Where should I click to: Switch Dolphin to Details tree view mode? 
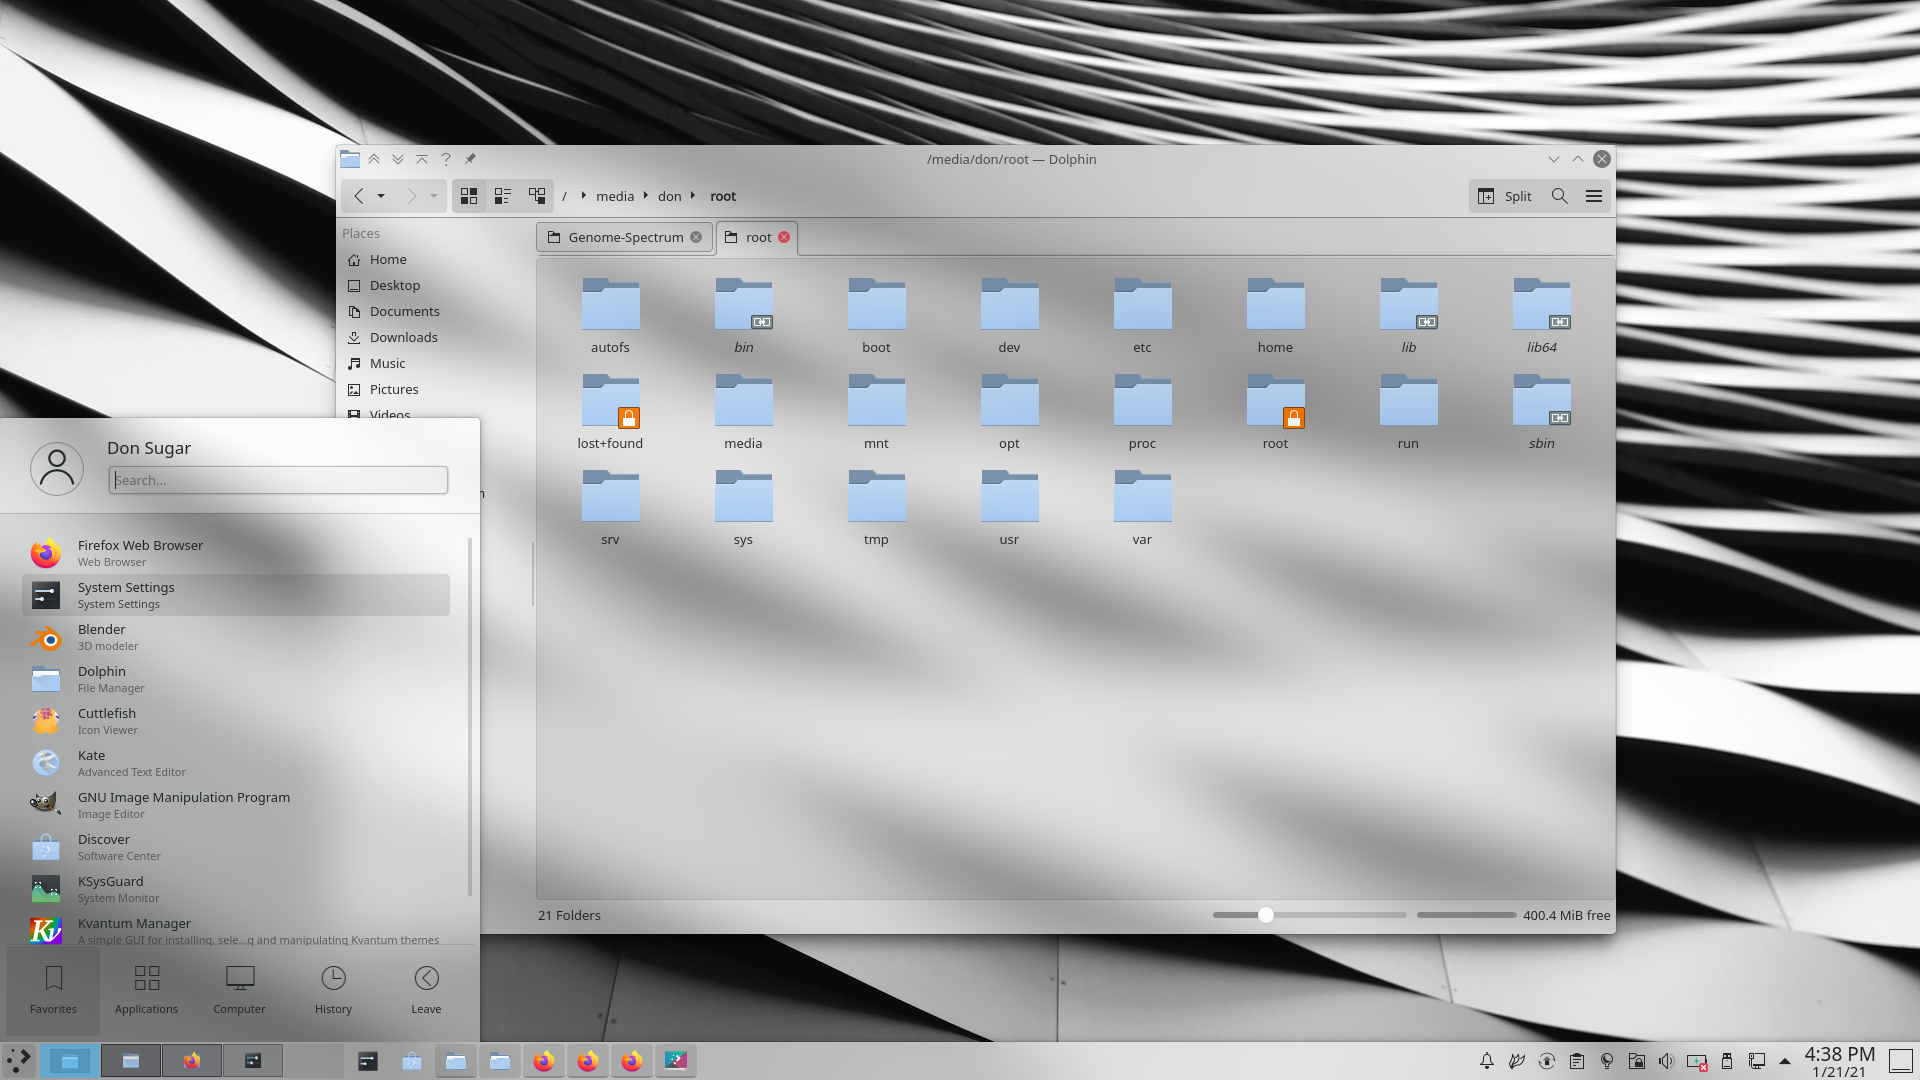tap(537, 196)
